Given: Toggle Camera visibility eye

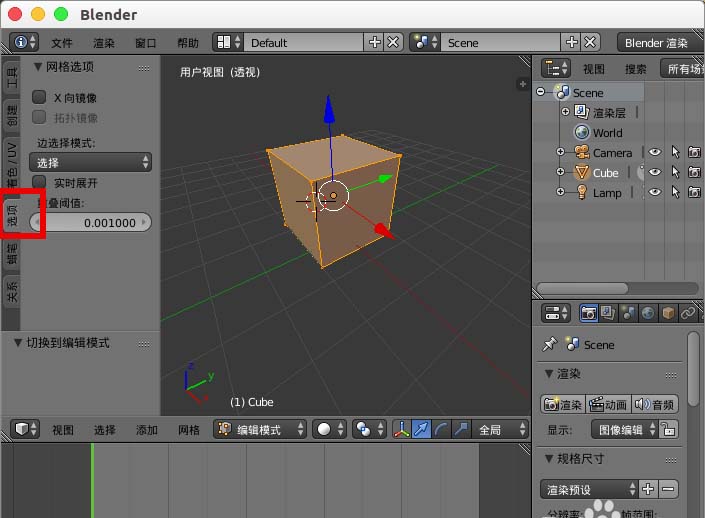Looking at the screenshot, I should point(655,152).
